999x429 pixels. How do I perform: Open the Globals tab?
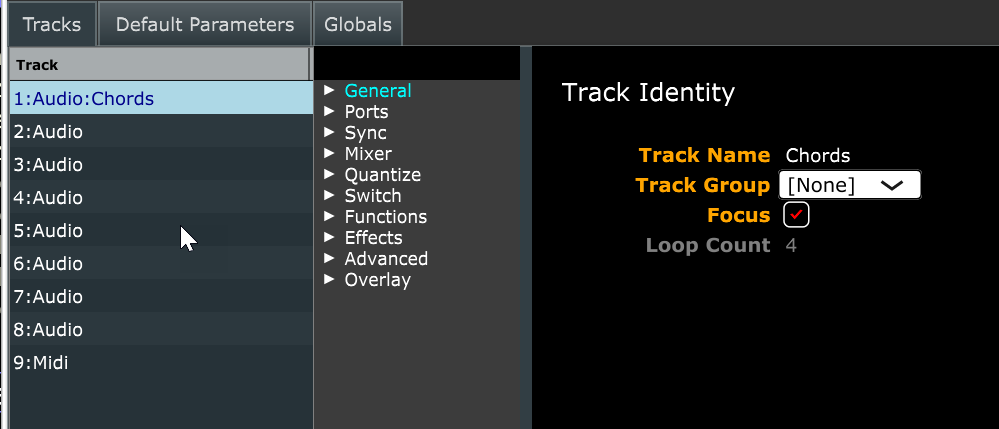click(358, 24)
